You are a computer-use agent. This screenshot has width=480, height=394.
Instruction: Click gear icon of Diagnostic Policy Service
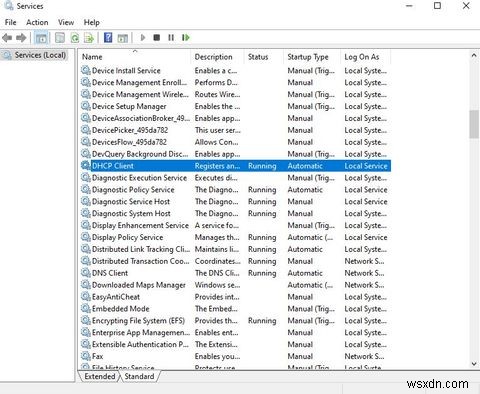(86, 189)
